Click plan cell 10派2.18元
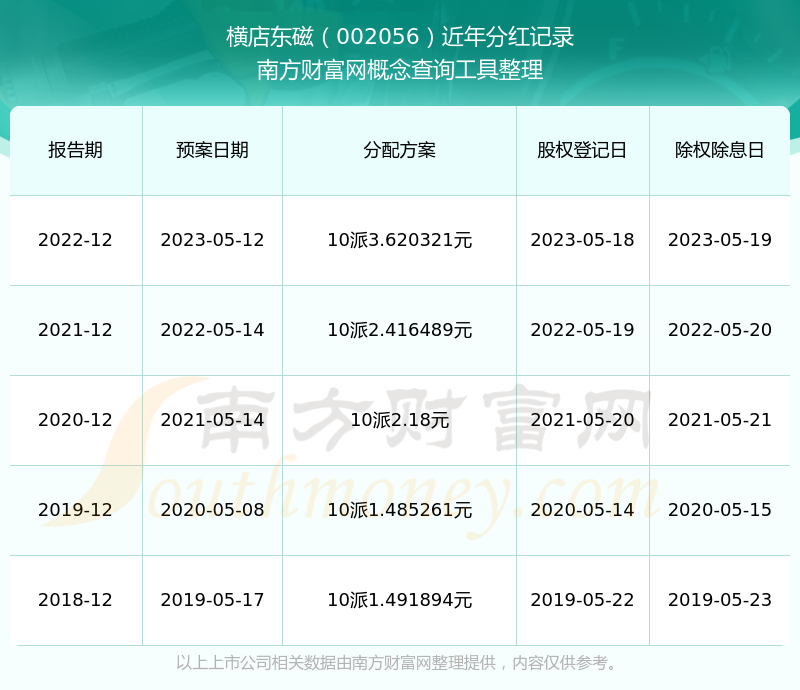 point(399,420)
